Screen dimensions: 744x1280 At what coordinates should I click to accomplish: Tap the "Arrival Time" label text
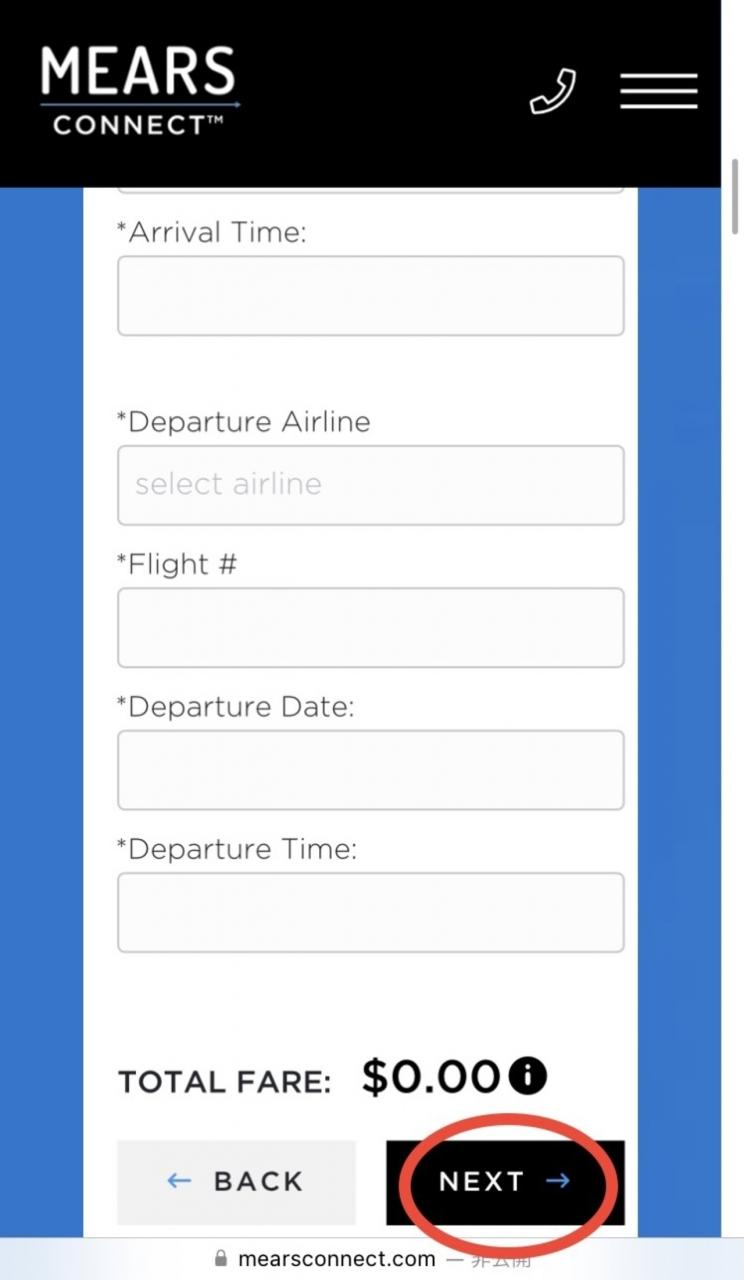coord(212,233)
